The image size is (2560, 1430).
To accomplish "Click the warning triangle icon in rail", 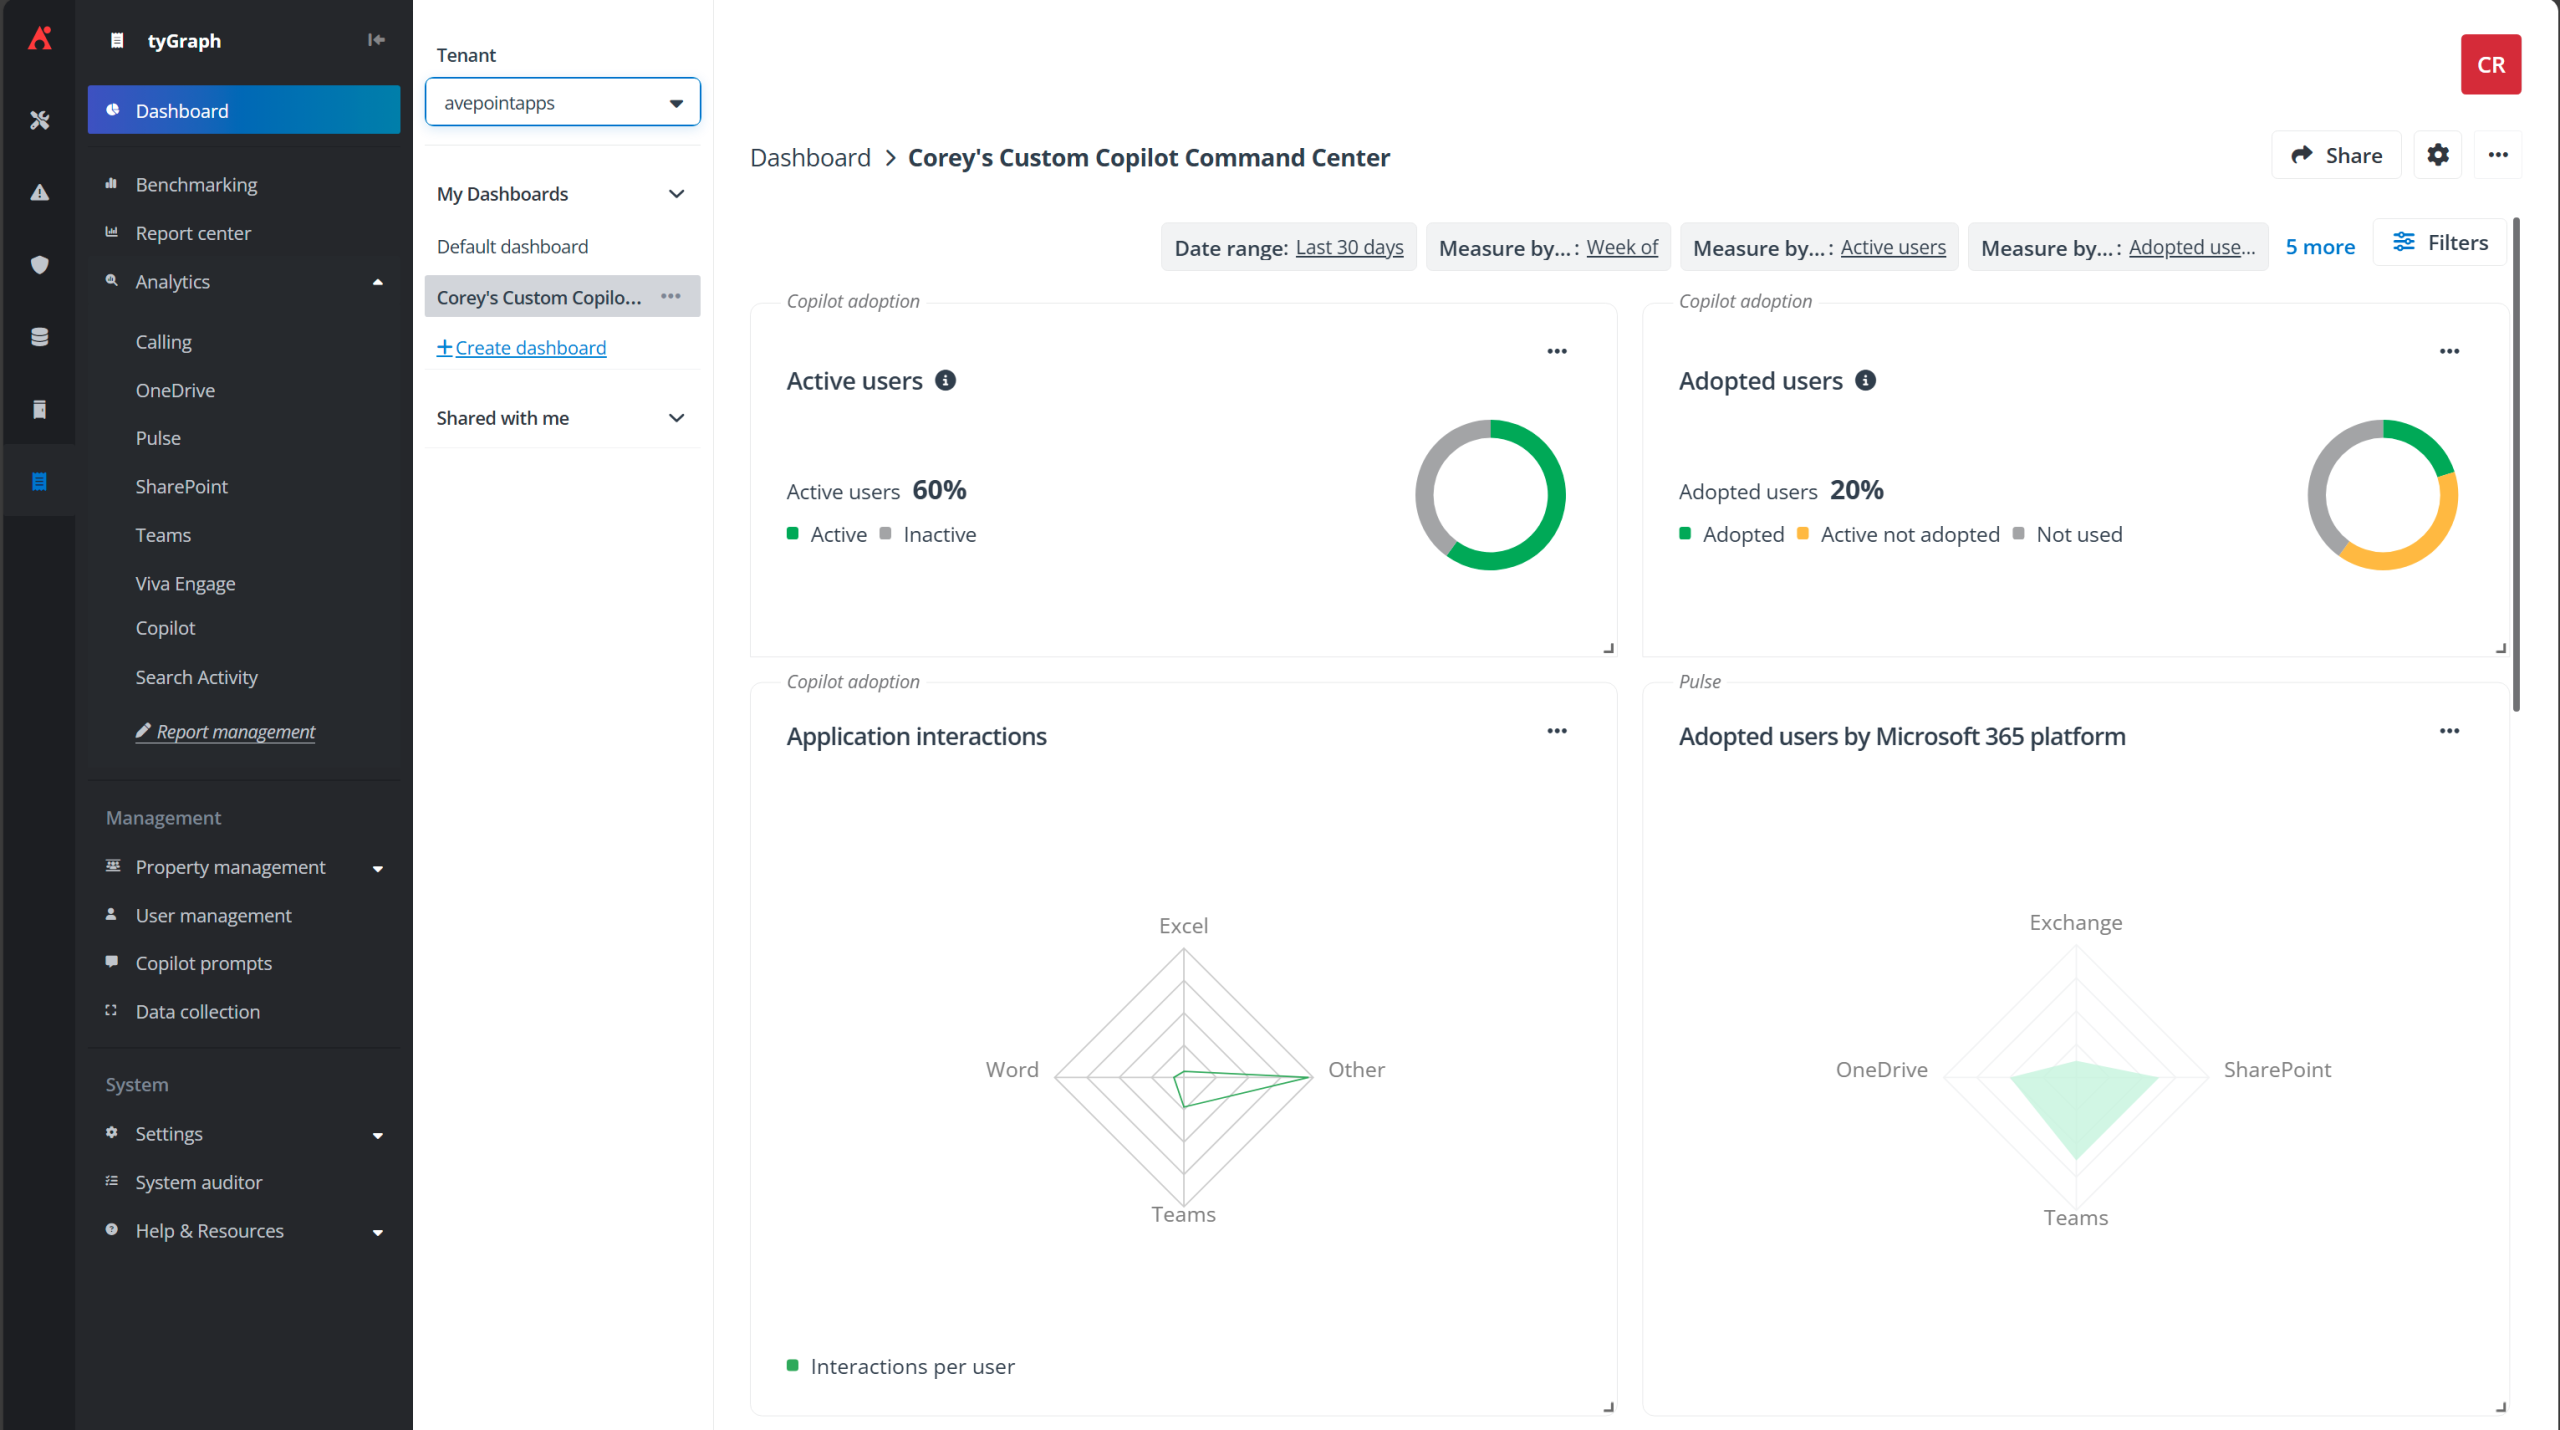I will 40,192.
